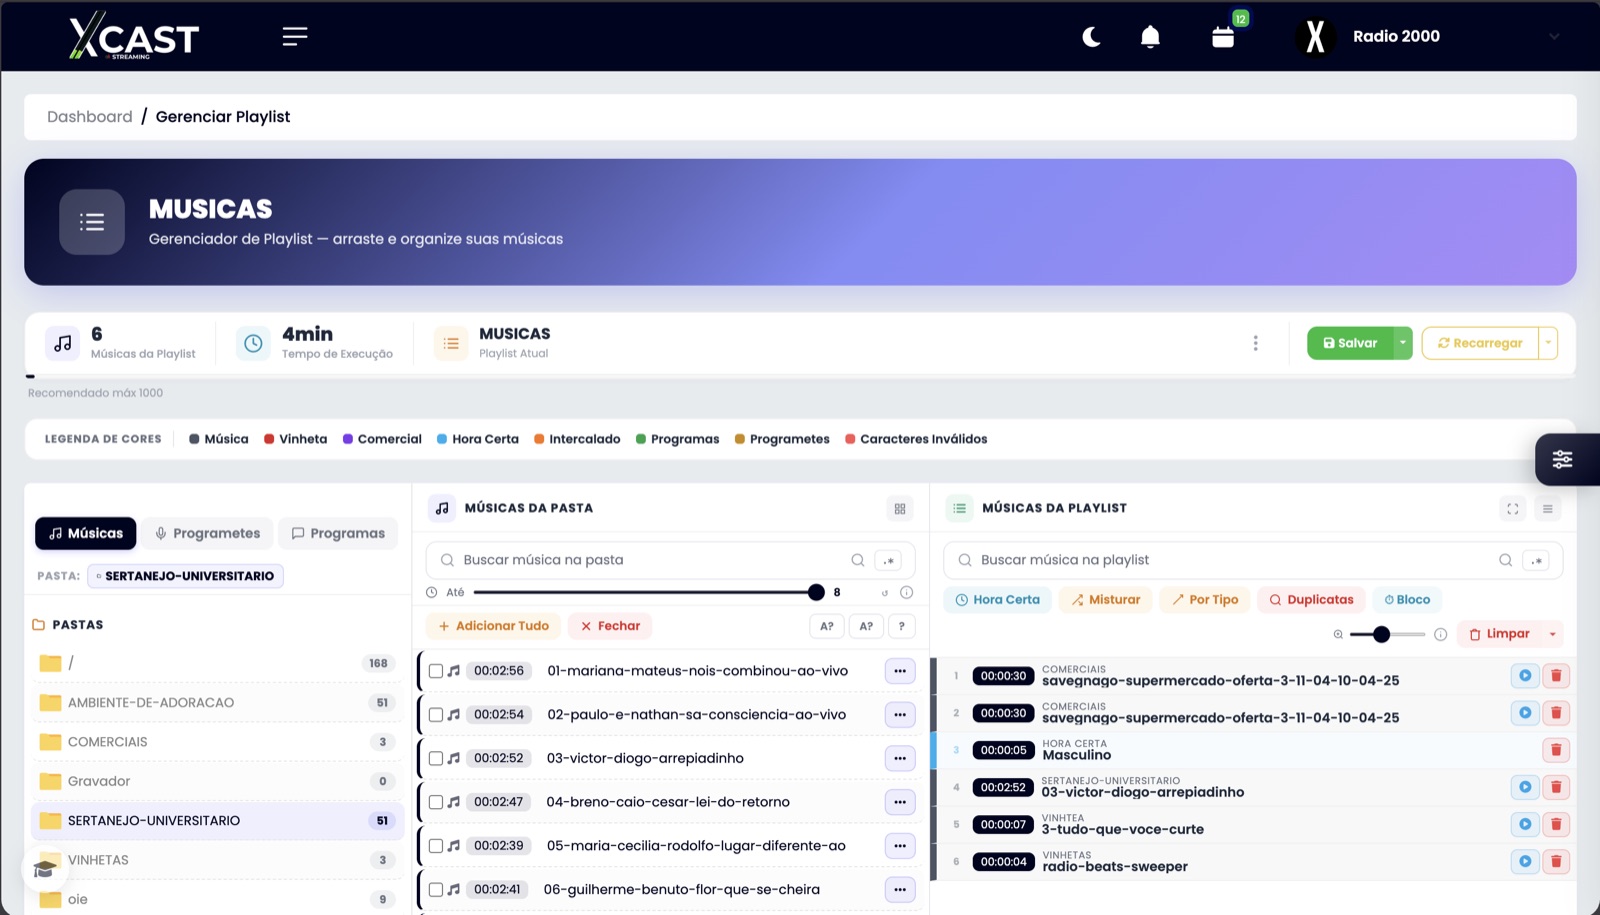1600x915 pixels.
Task: Click the playlist zoom slider handle
Action: 1381,634
